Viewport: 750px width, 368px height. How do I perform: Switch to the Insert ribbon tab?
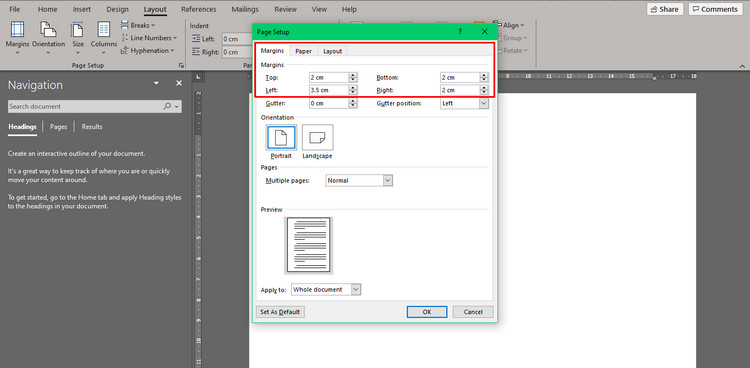[82, 9]
